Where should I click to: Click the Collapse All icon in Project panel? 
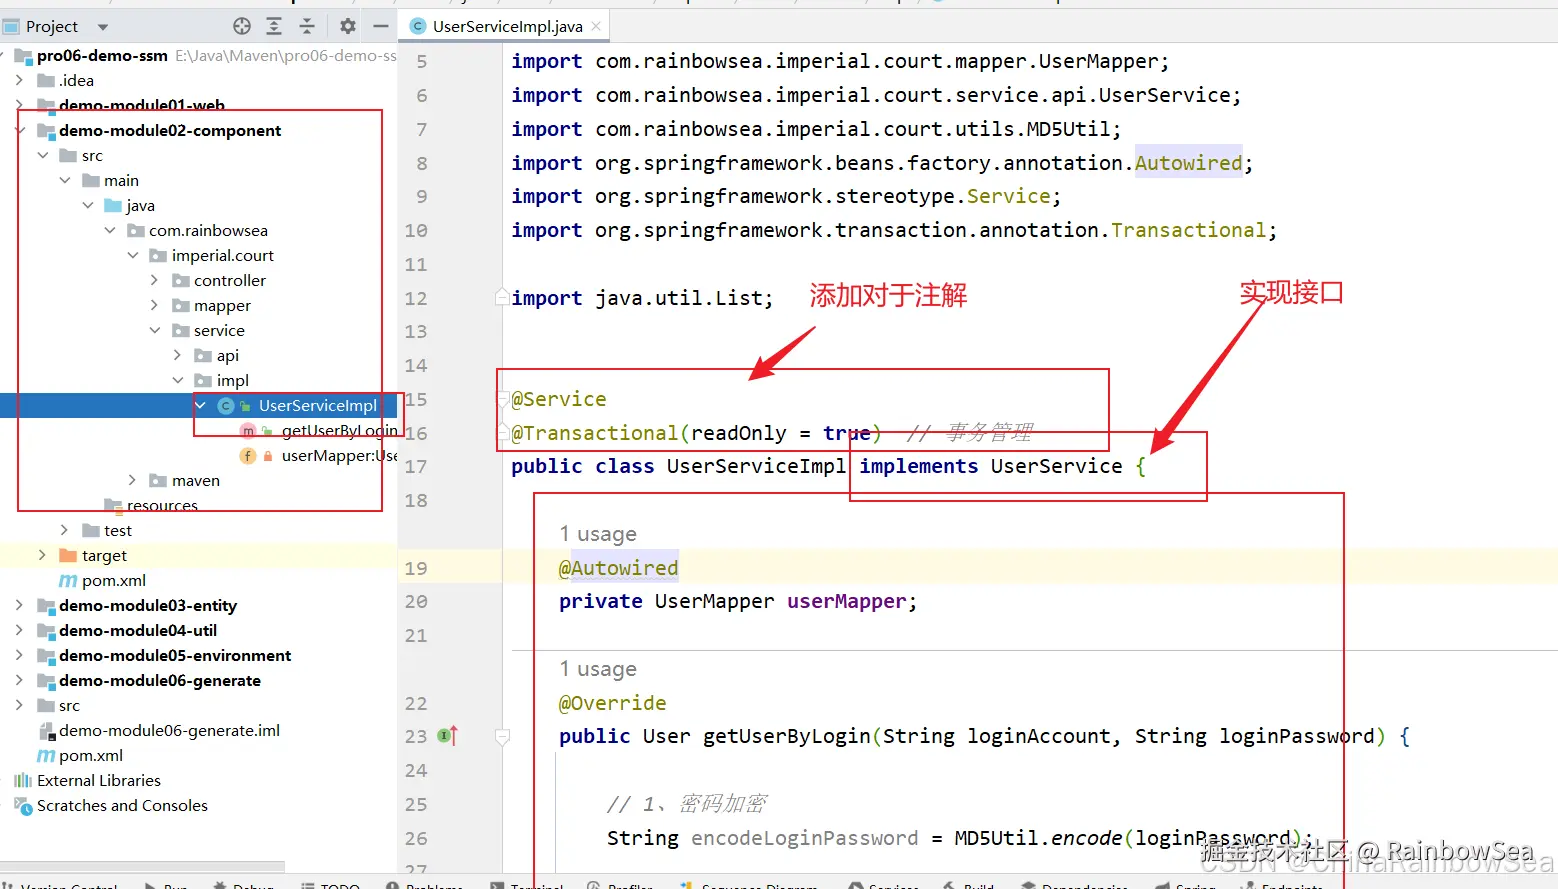pos(307,26)
